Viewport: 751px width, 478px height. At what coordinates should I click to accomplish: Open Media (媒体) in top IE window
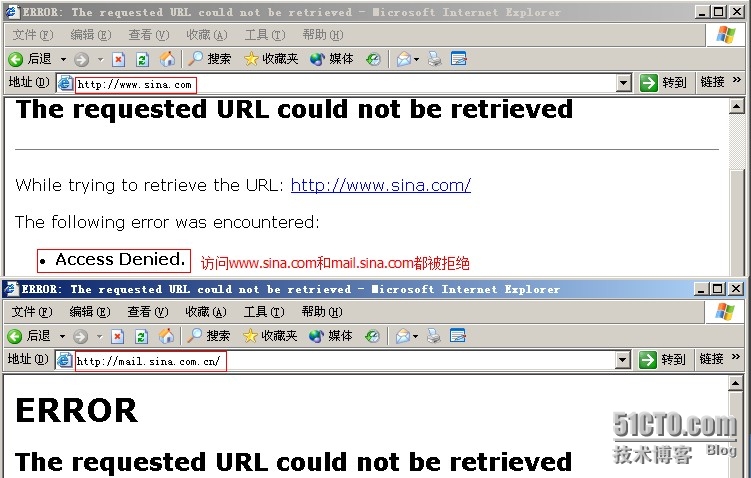point(331,59)
